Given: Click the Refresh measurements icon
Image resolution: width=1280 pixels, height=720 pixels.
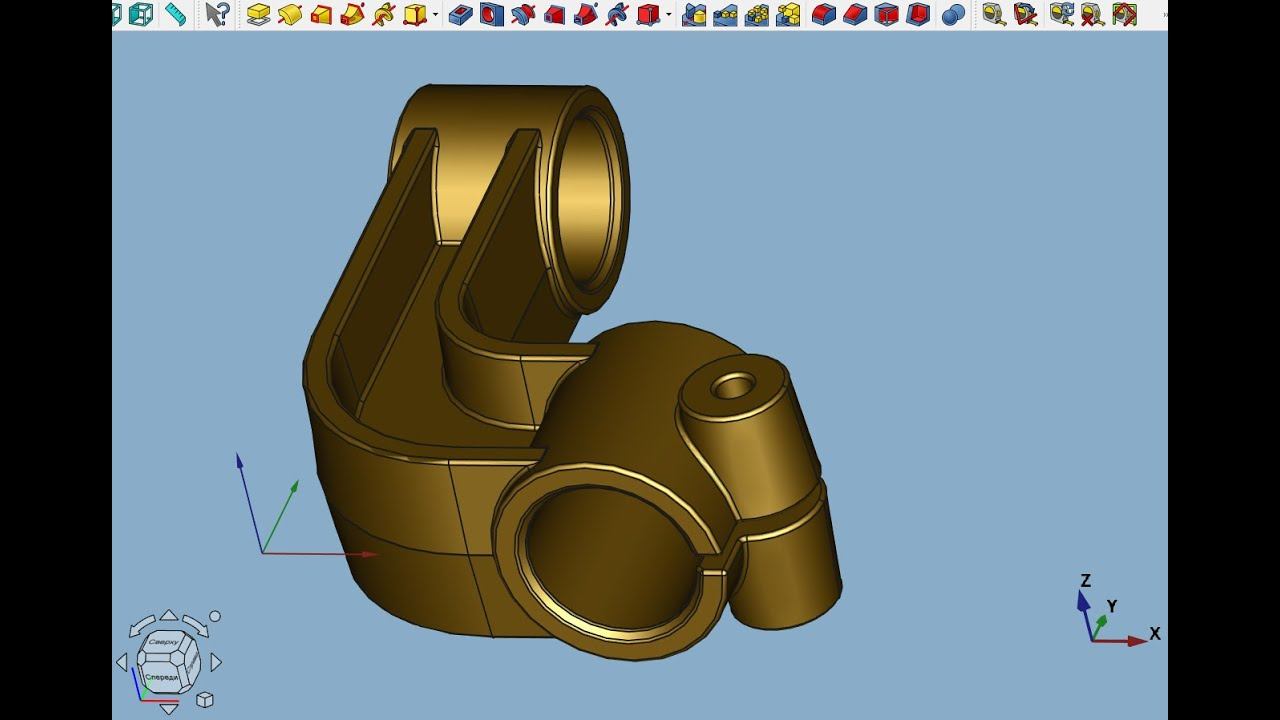Looking at the screenshot, I should [1061, 14].
